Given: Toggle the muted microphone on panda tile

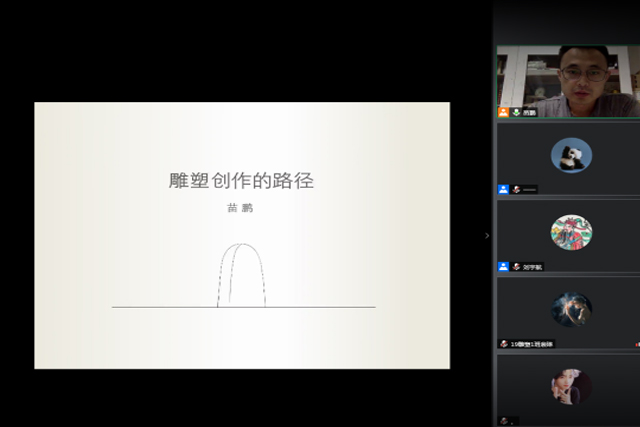Looking at the screenshot, I should pos(517,189).
